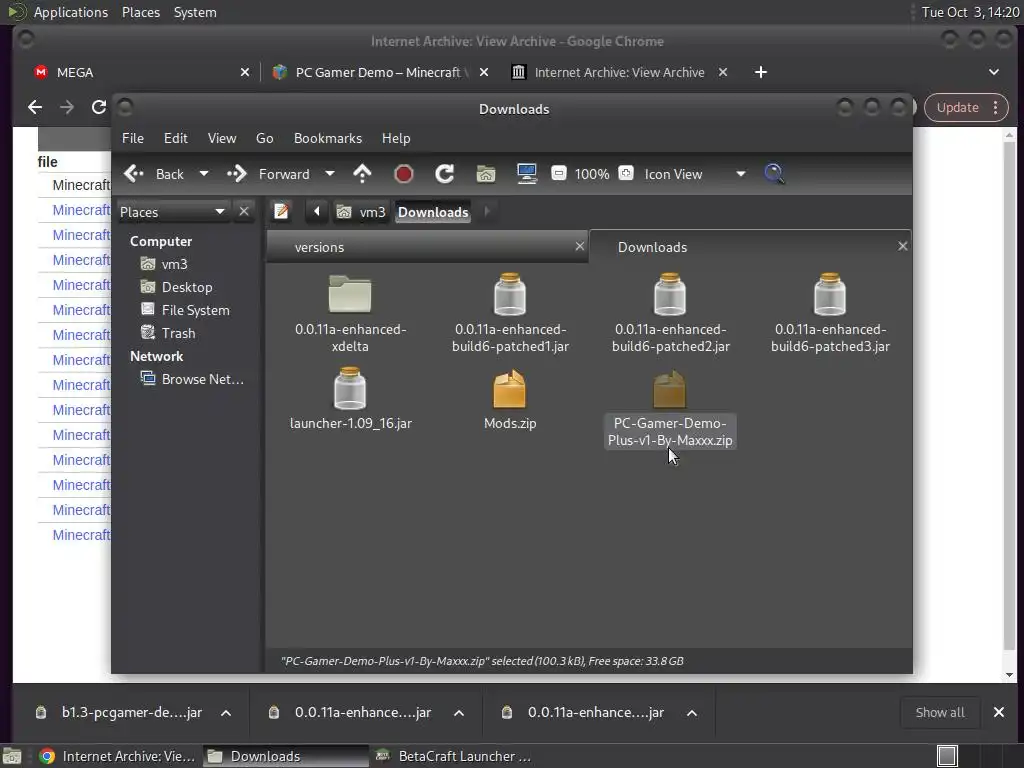Open the Applications menu in the top panel

click(x=71, y=12)
